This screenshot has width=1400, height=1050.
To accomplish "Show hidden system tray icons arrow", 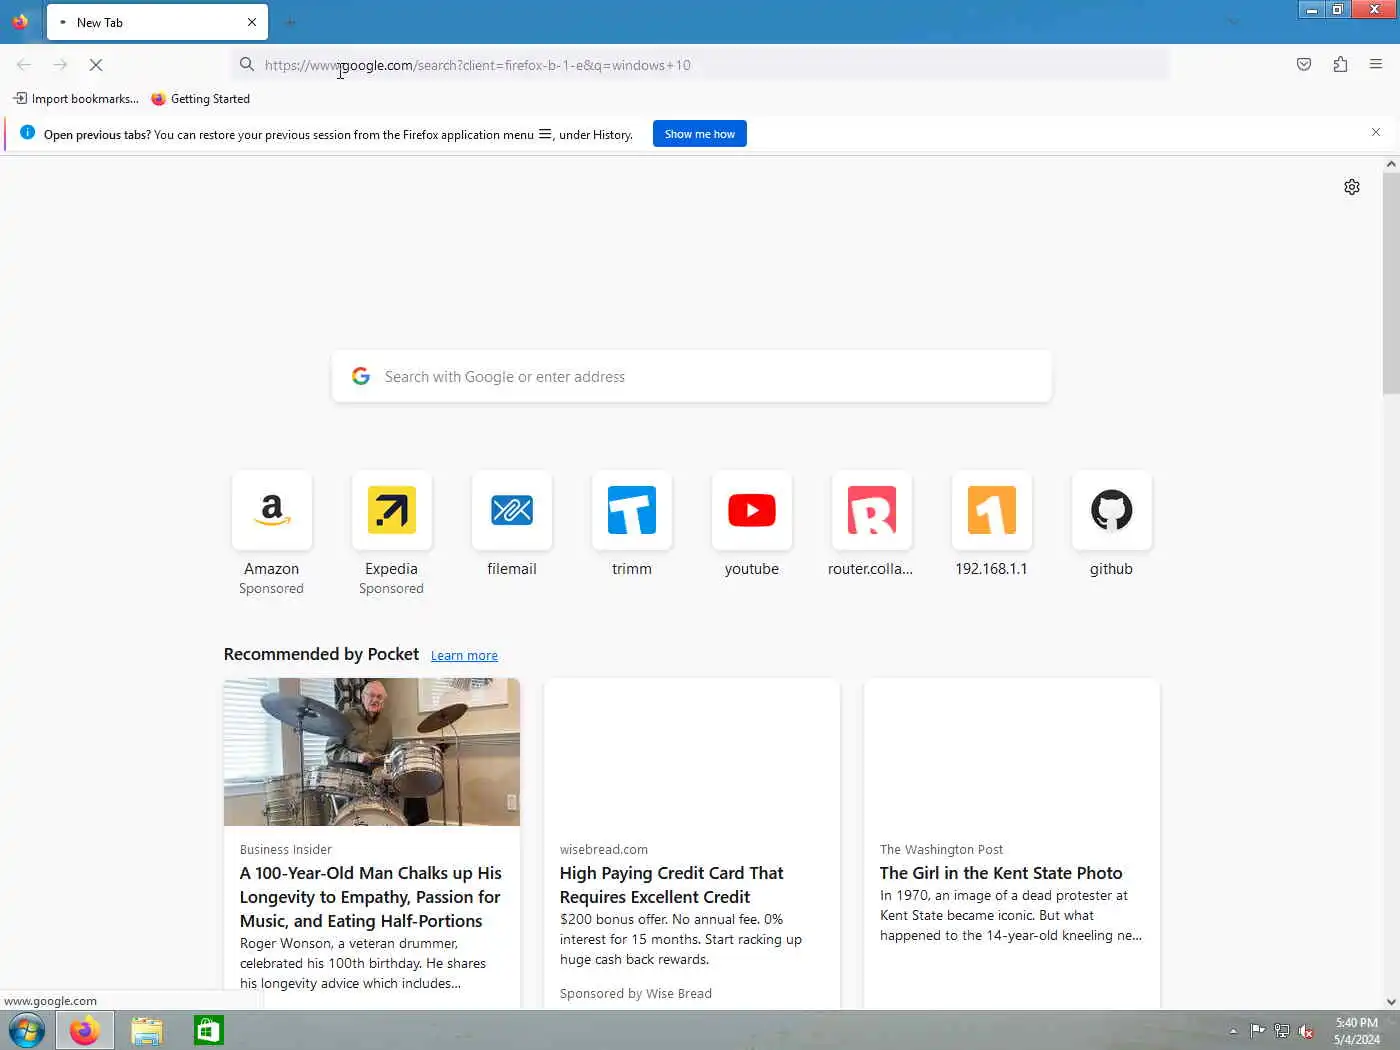I will (x=1233, y=1031).
